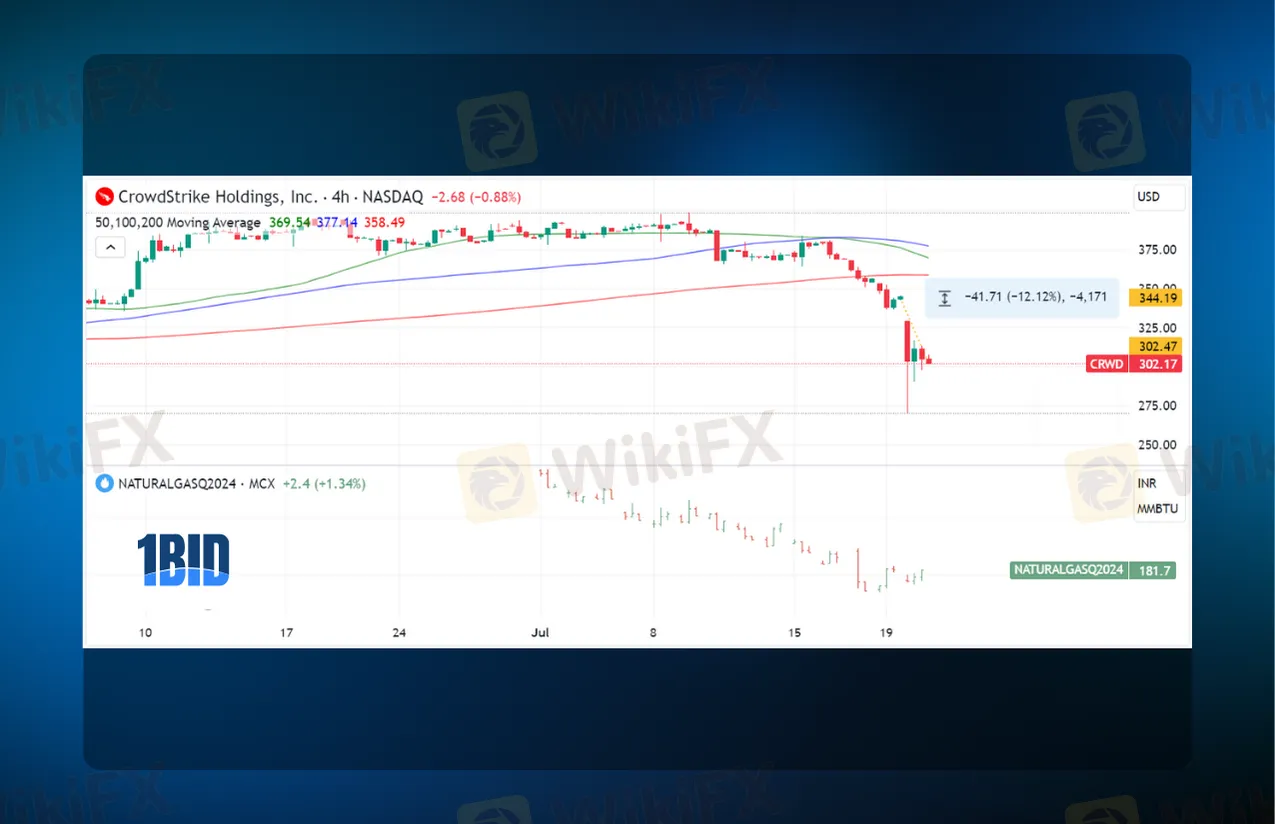Click the 375.00 price axis label
Viewport: 1275px width, 824px height.
tap(1157, 250)
